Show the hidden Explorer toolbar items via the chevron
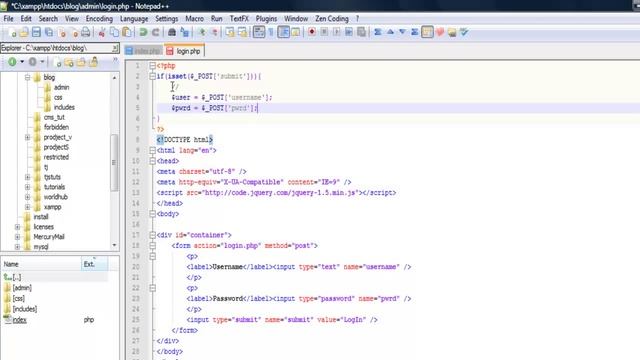 [115, 60]
